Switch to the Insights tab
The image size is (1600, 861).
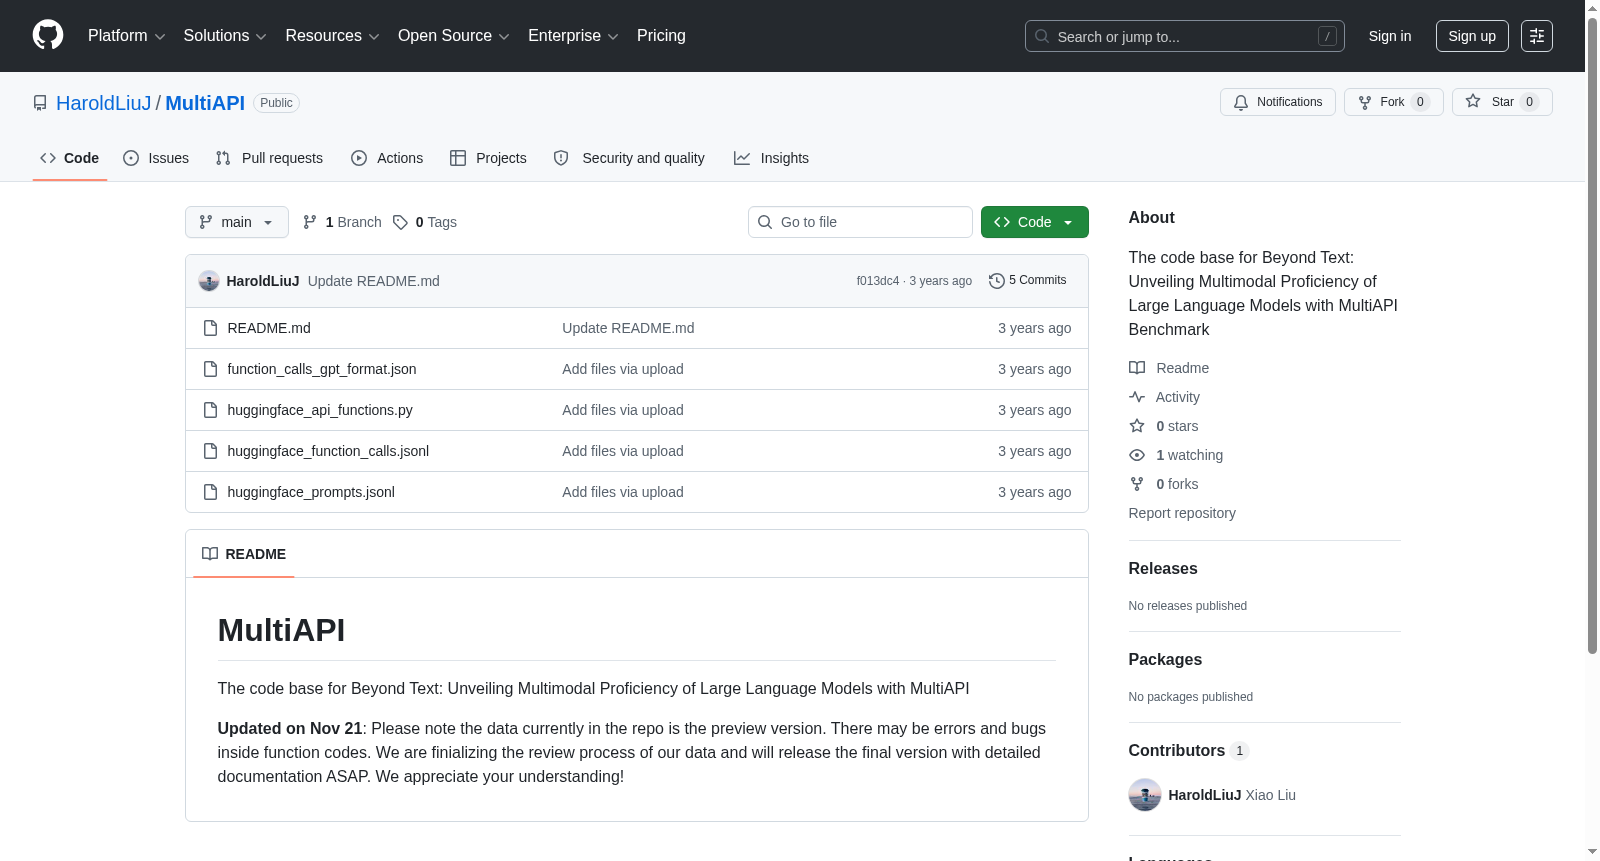[771, 158]
